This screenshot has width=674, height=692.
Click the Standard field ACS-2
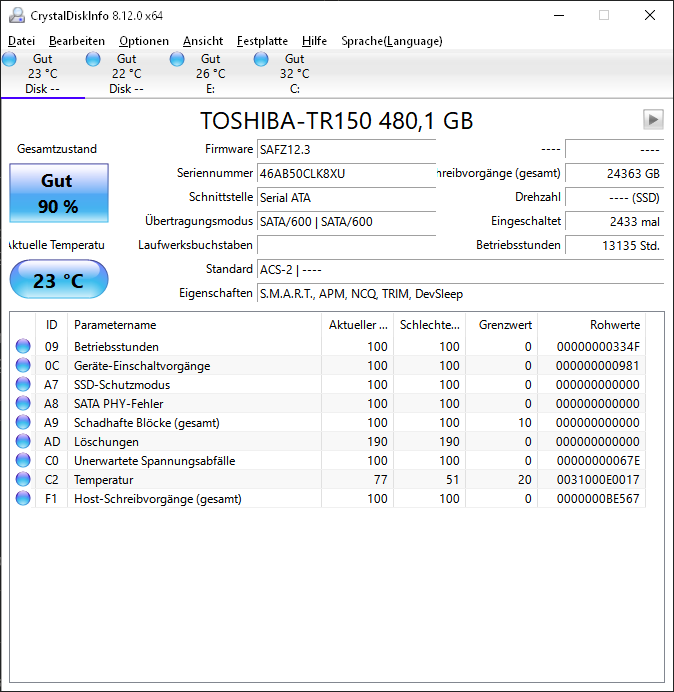(460, 269)
